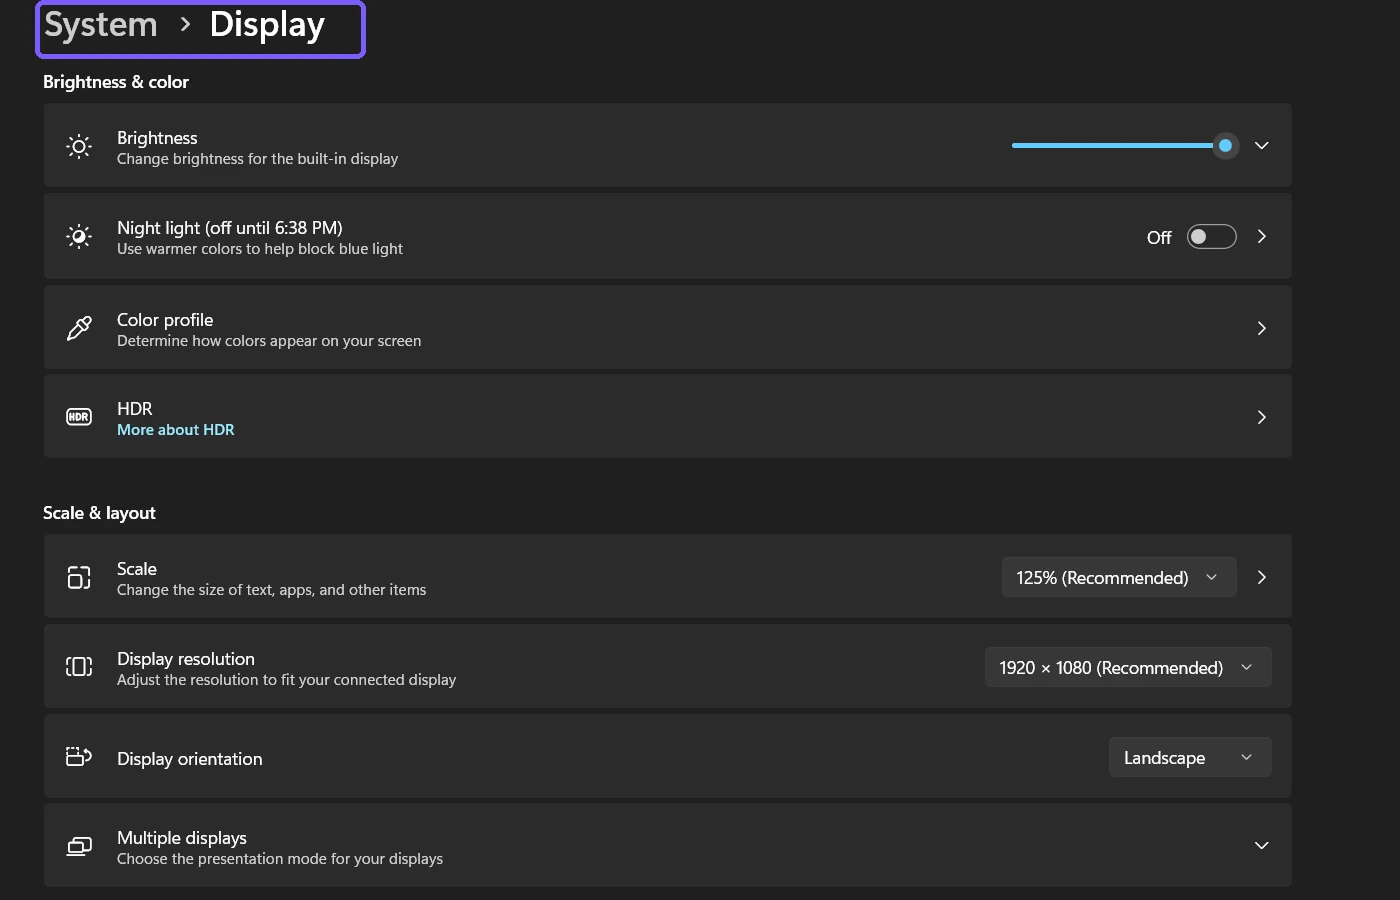Click 'Determine how colors appear on your screen'

269,341
